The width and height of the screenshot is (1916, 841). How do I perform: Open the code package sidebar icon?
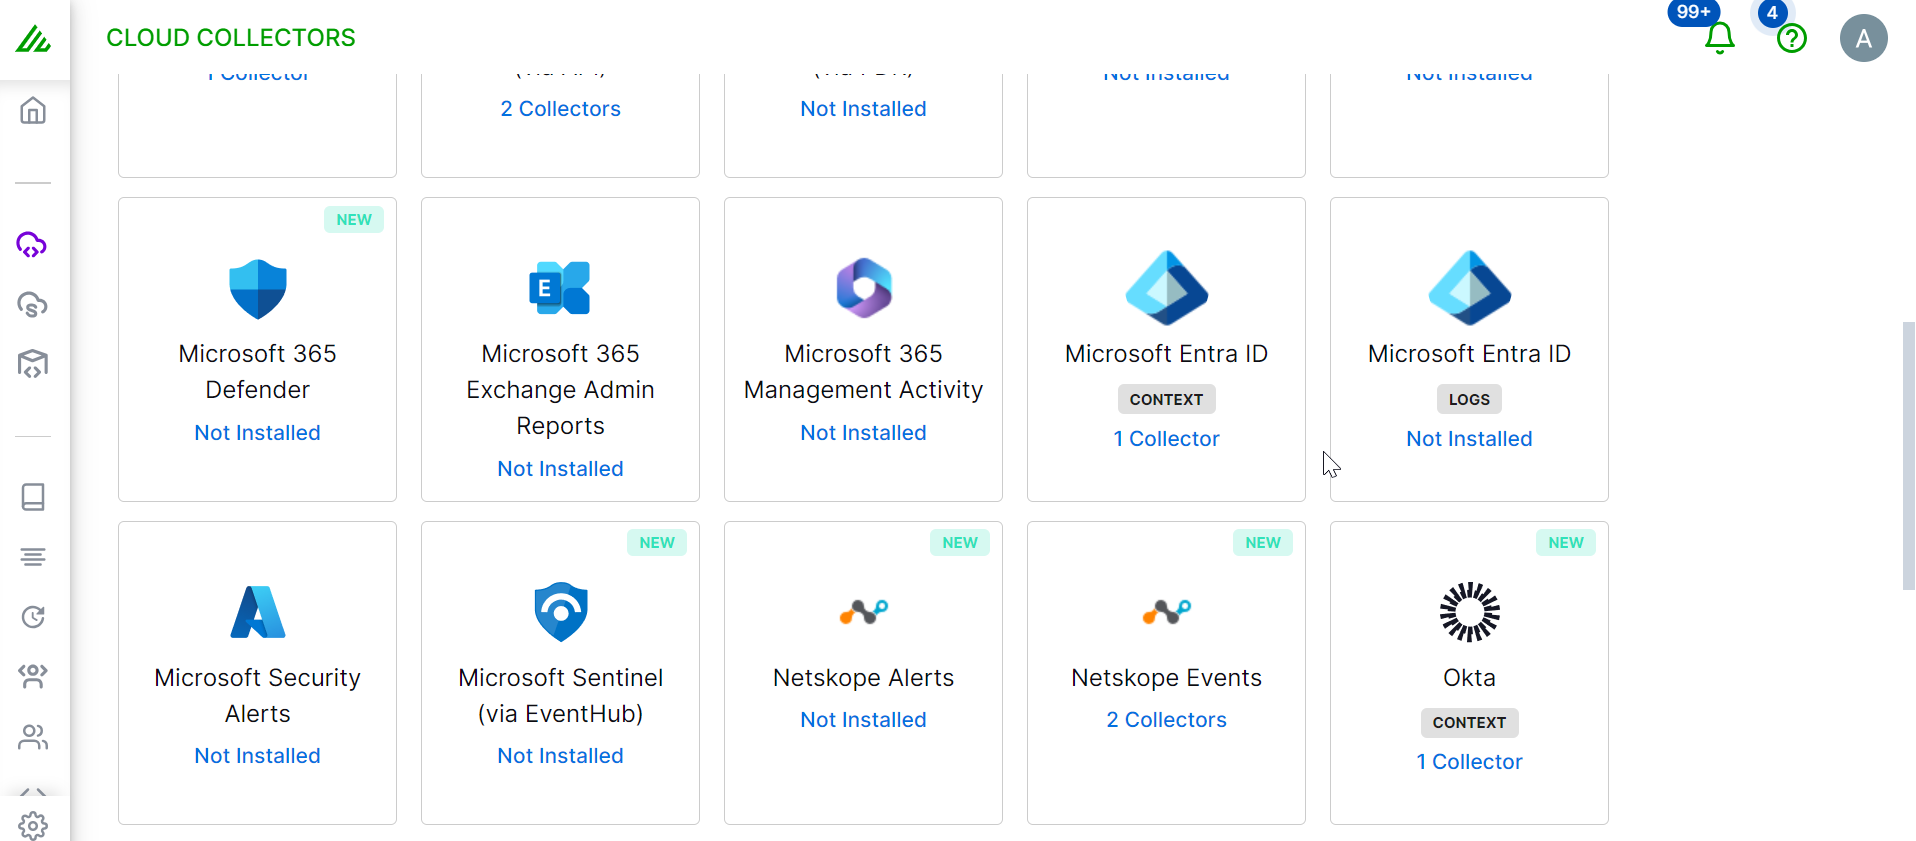point(33,364)
